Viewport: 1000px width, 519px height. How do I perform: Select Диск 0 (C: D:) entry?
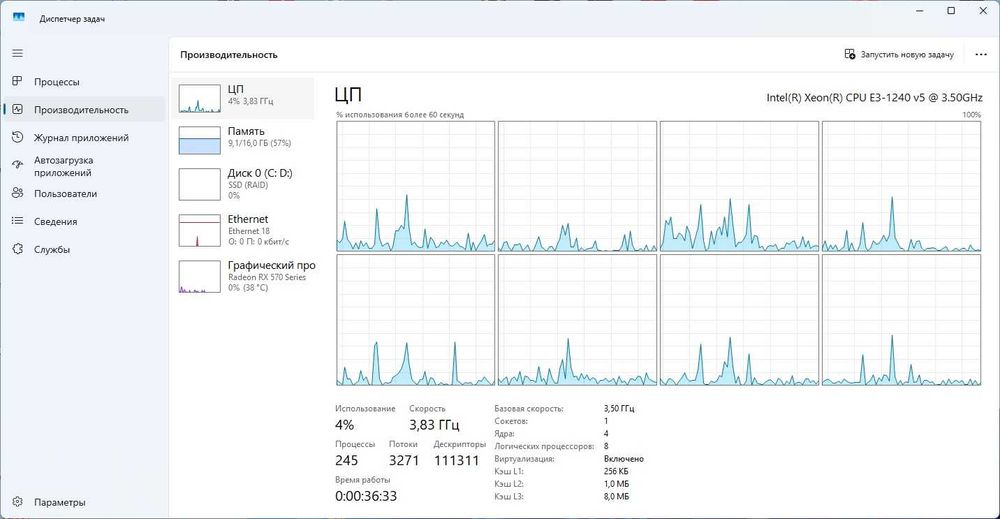pyautogui.click(x=243, y=184)
